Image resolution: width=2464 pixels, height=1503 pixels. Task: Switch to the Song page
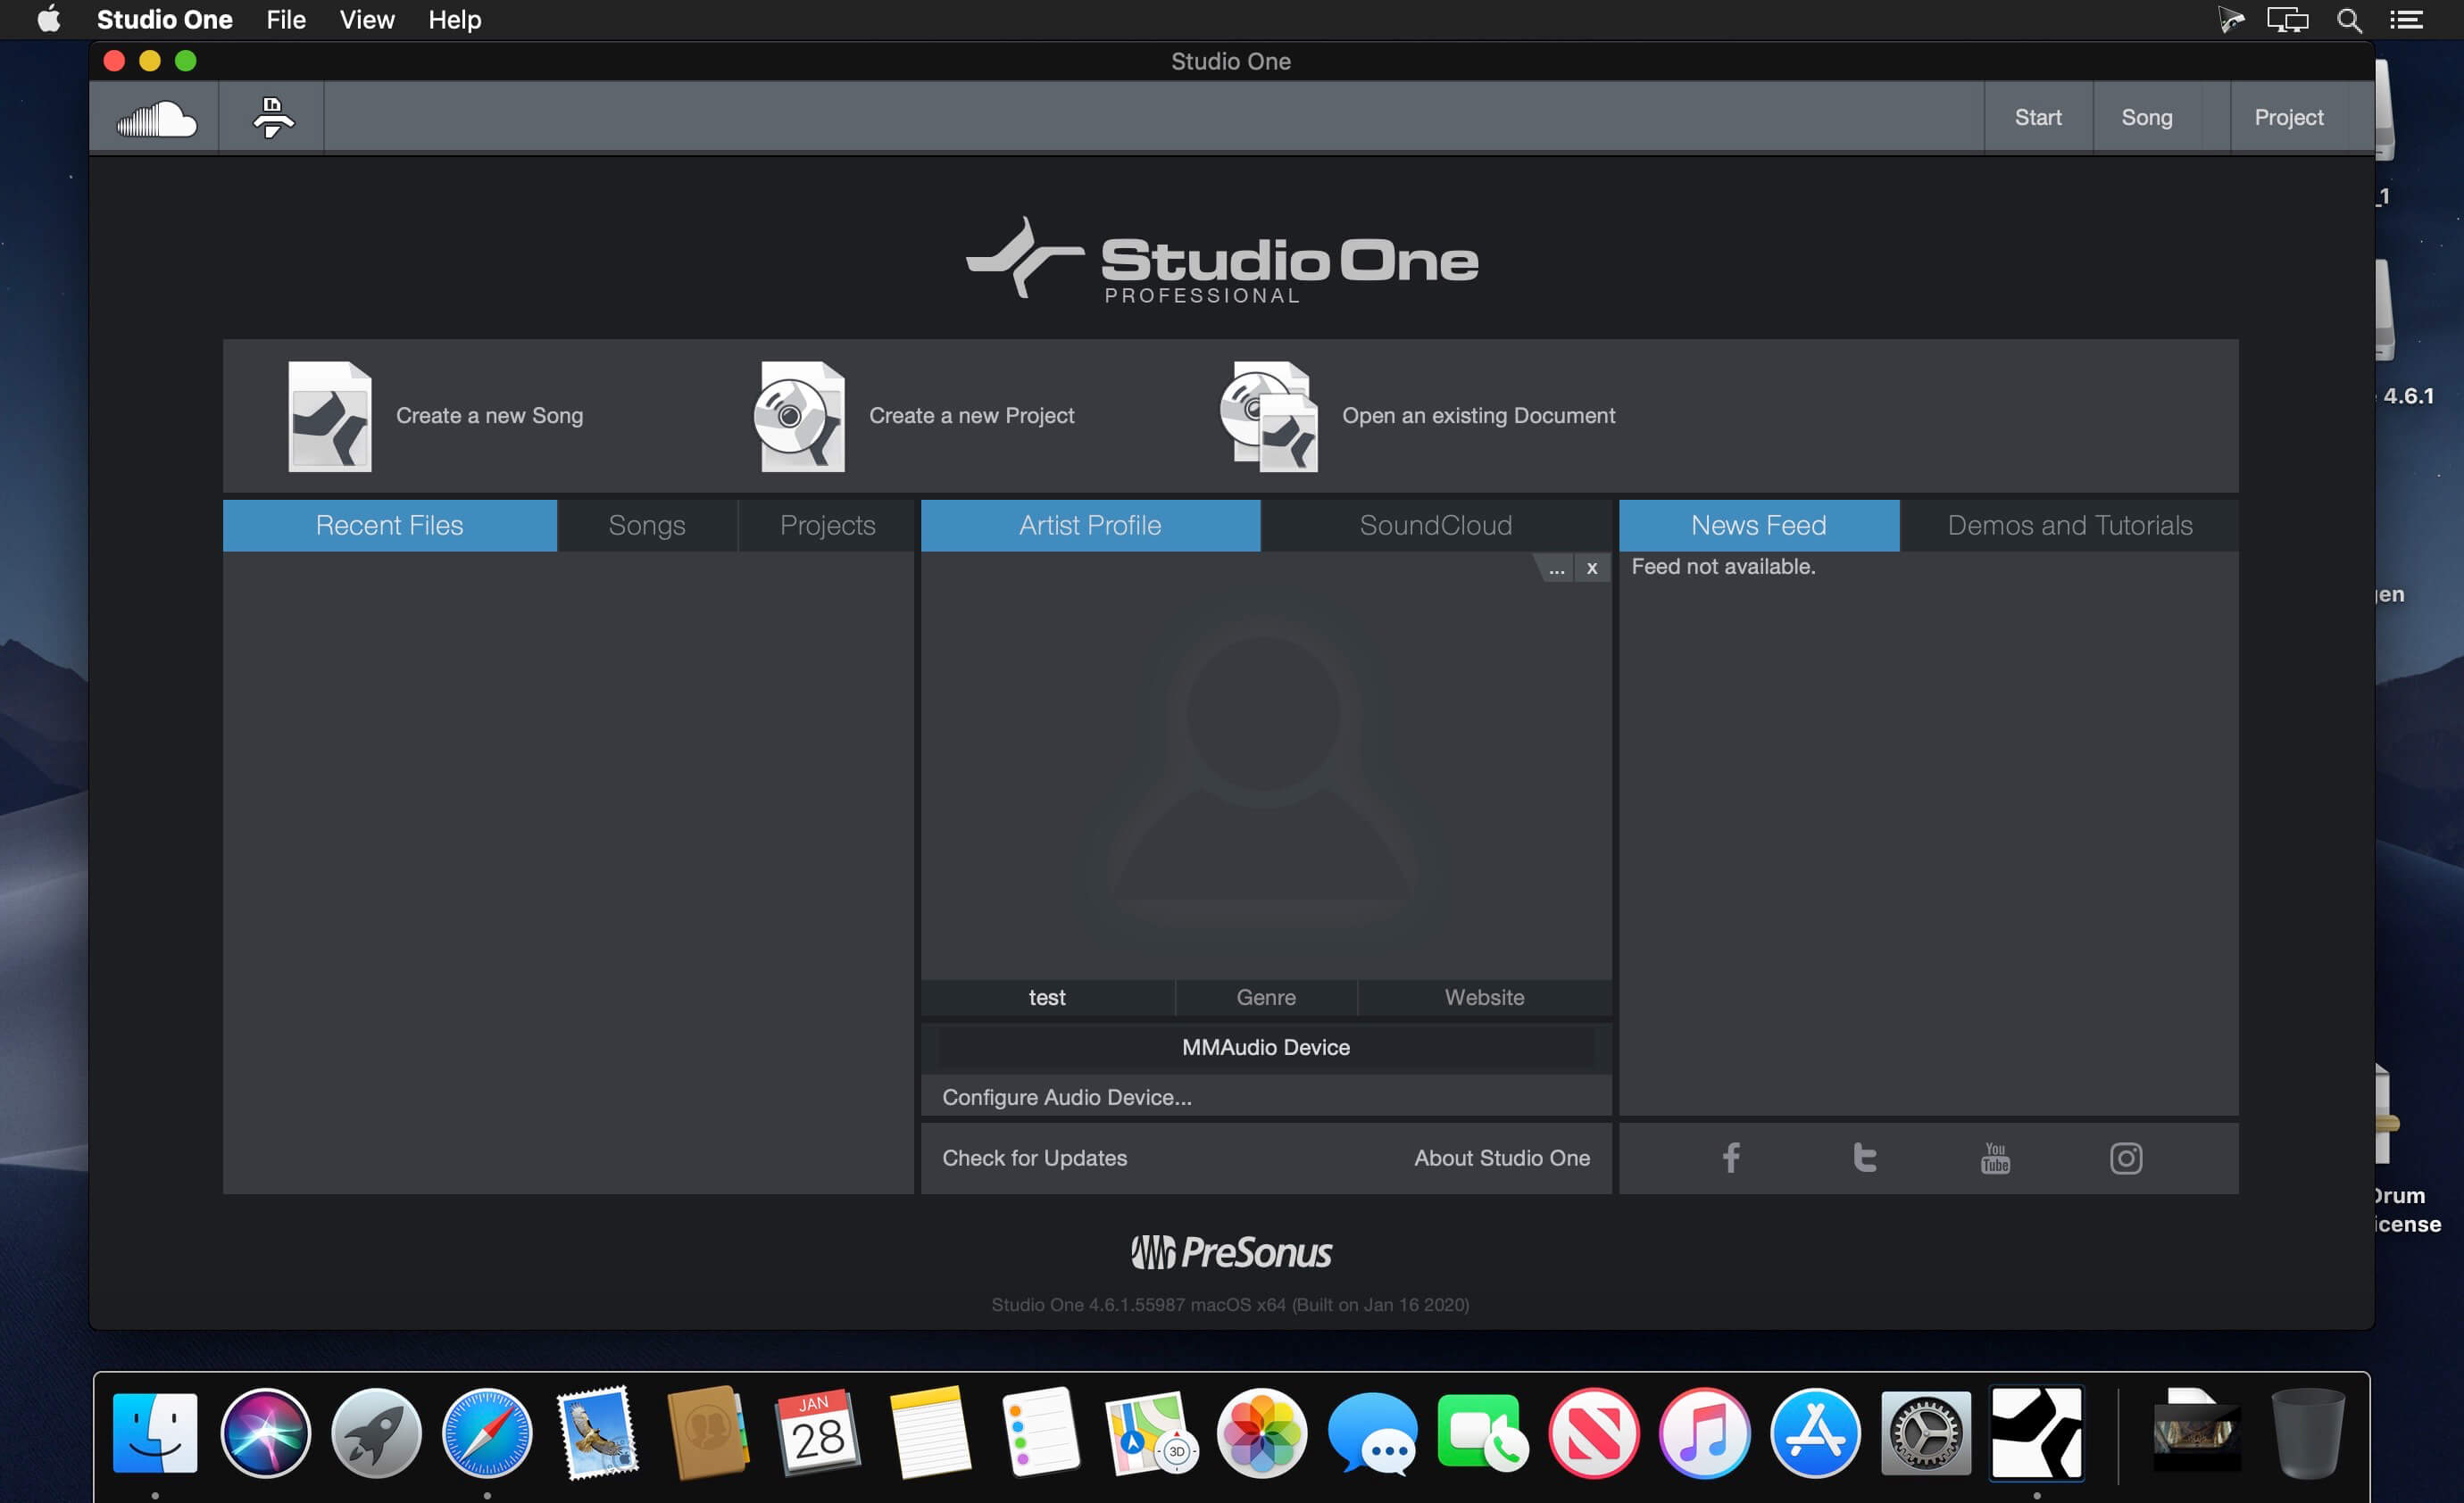2147,117
